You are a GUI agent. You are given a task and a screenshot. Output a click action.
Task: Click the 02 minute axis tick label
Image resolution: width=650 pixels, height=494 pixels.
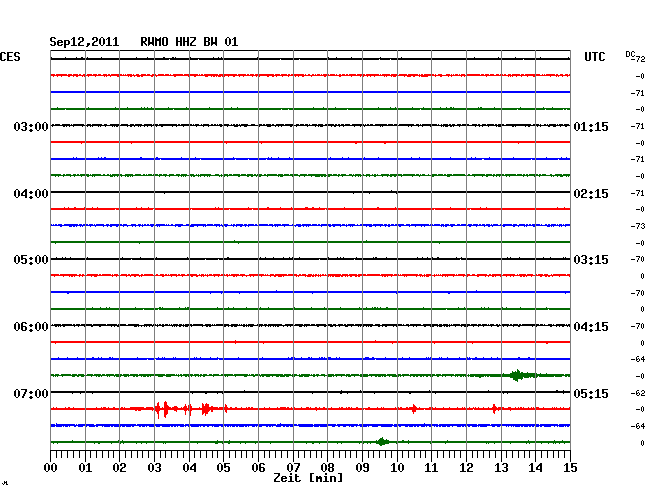click(x=119, y=467)
